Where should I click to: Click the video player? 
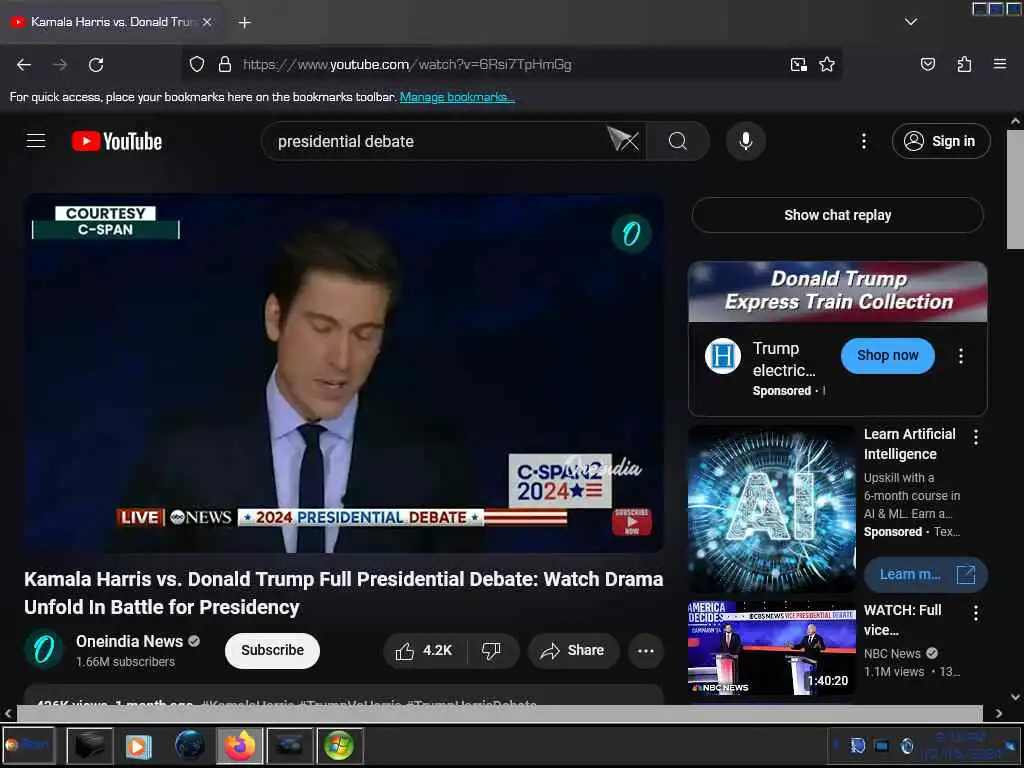click(x=344, y=373)
